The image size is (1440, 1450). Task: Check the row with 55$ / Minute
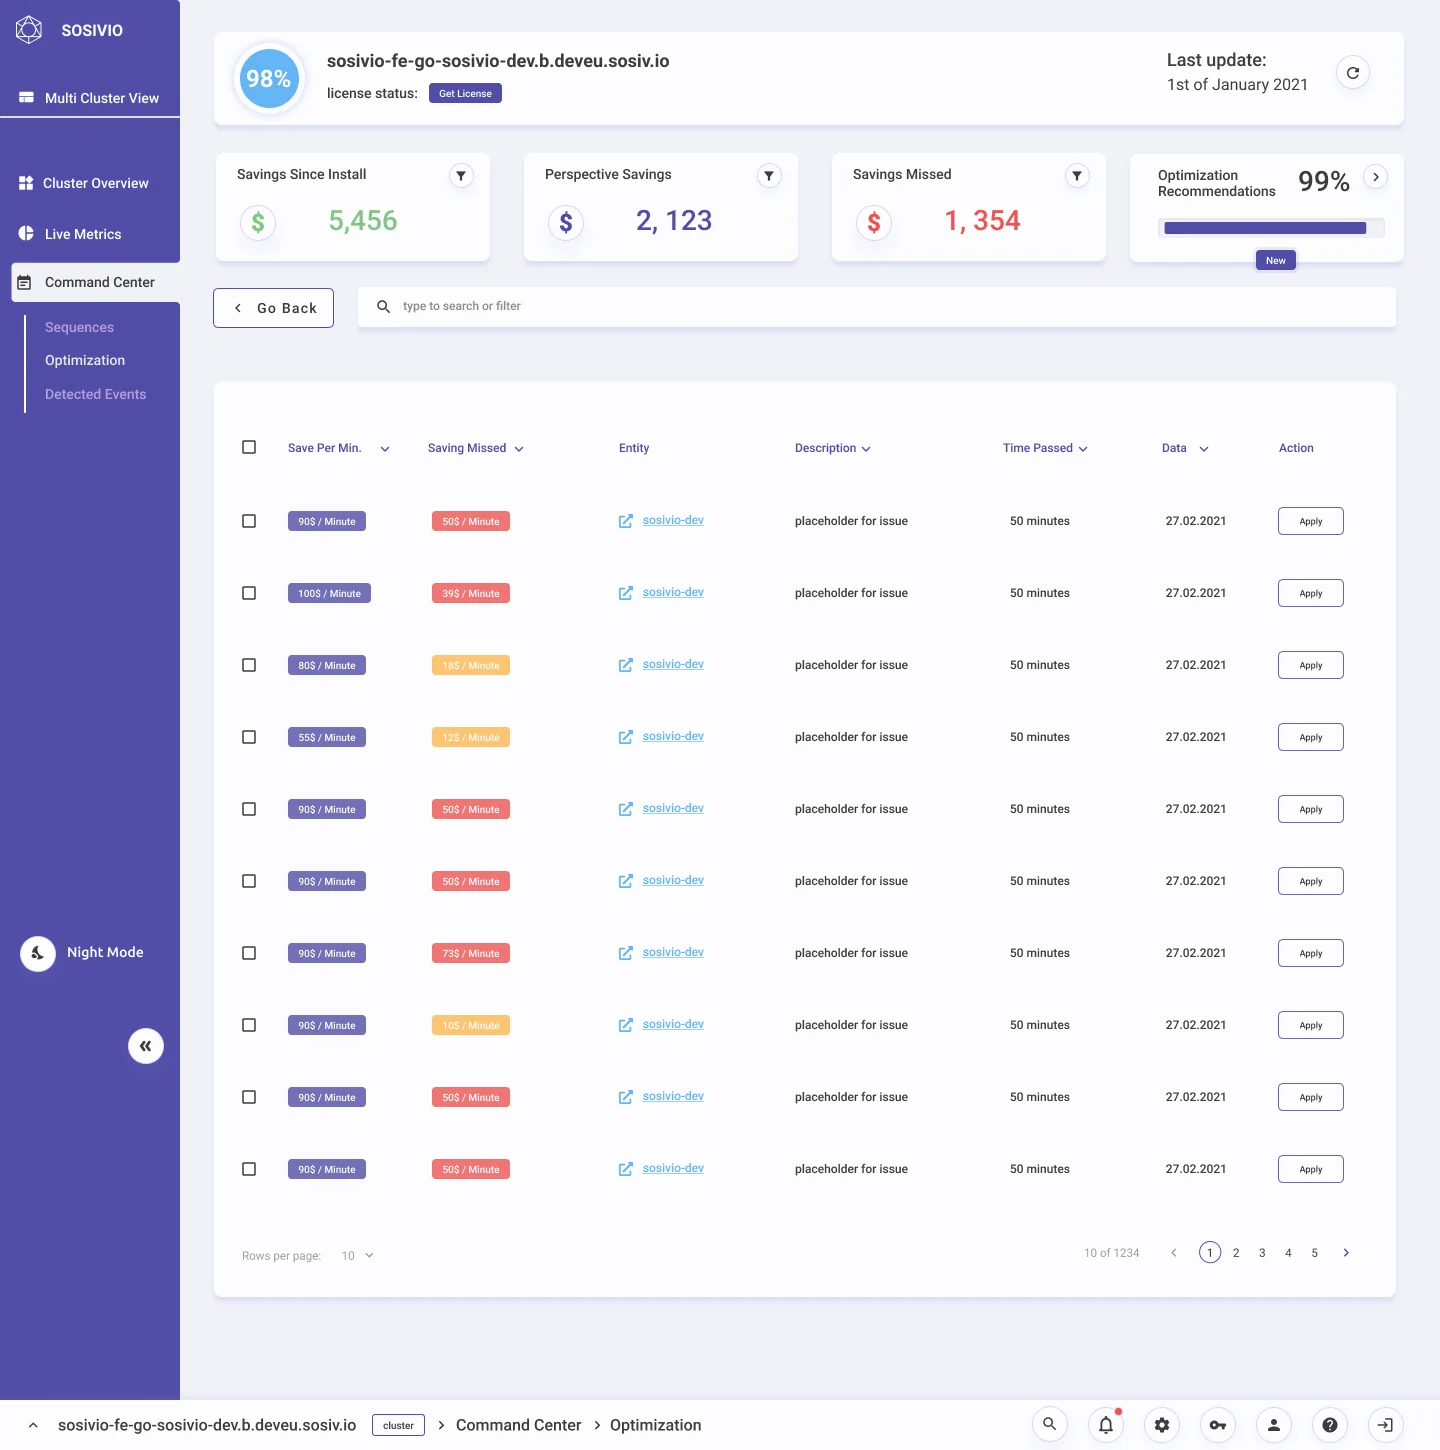(249, 737)
